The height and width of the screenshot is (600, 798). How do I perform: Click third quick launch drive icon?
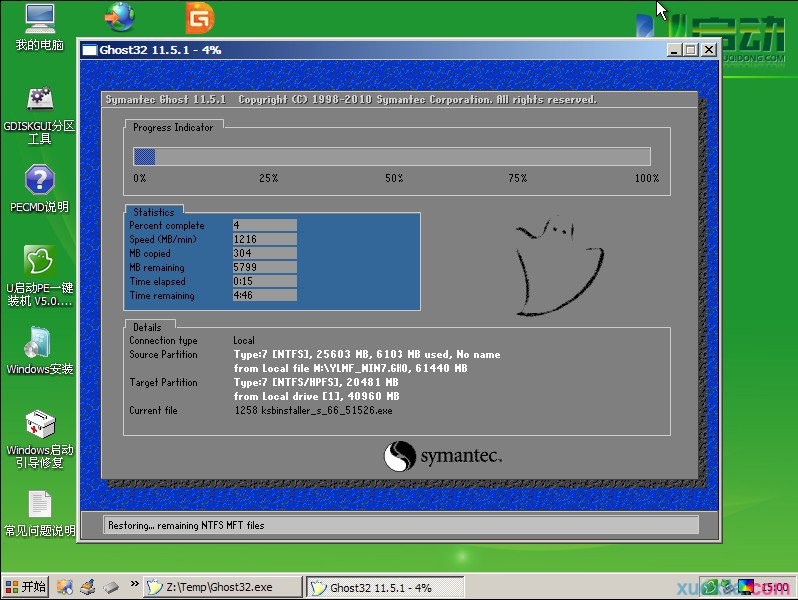coord(111,587)
